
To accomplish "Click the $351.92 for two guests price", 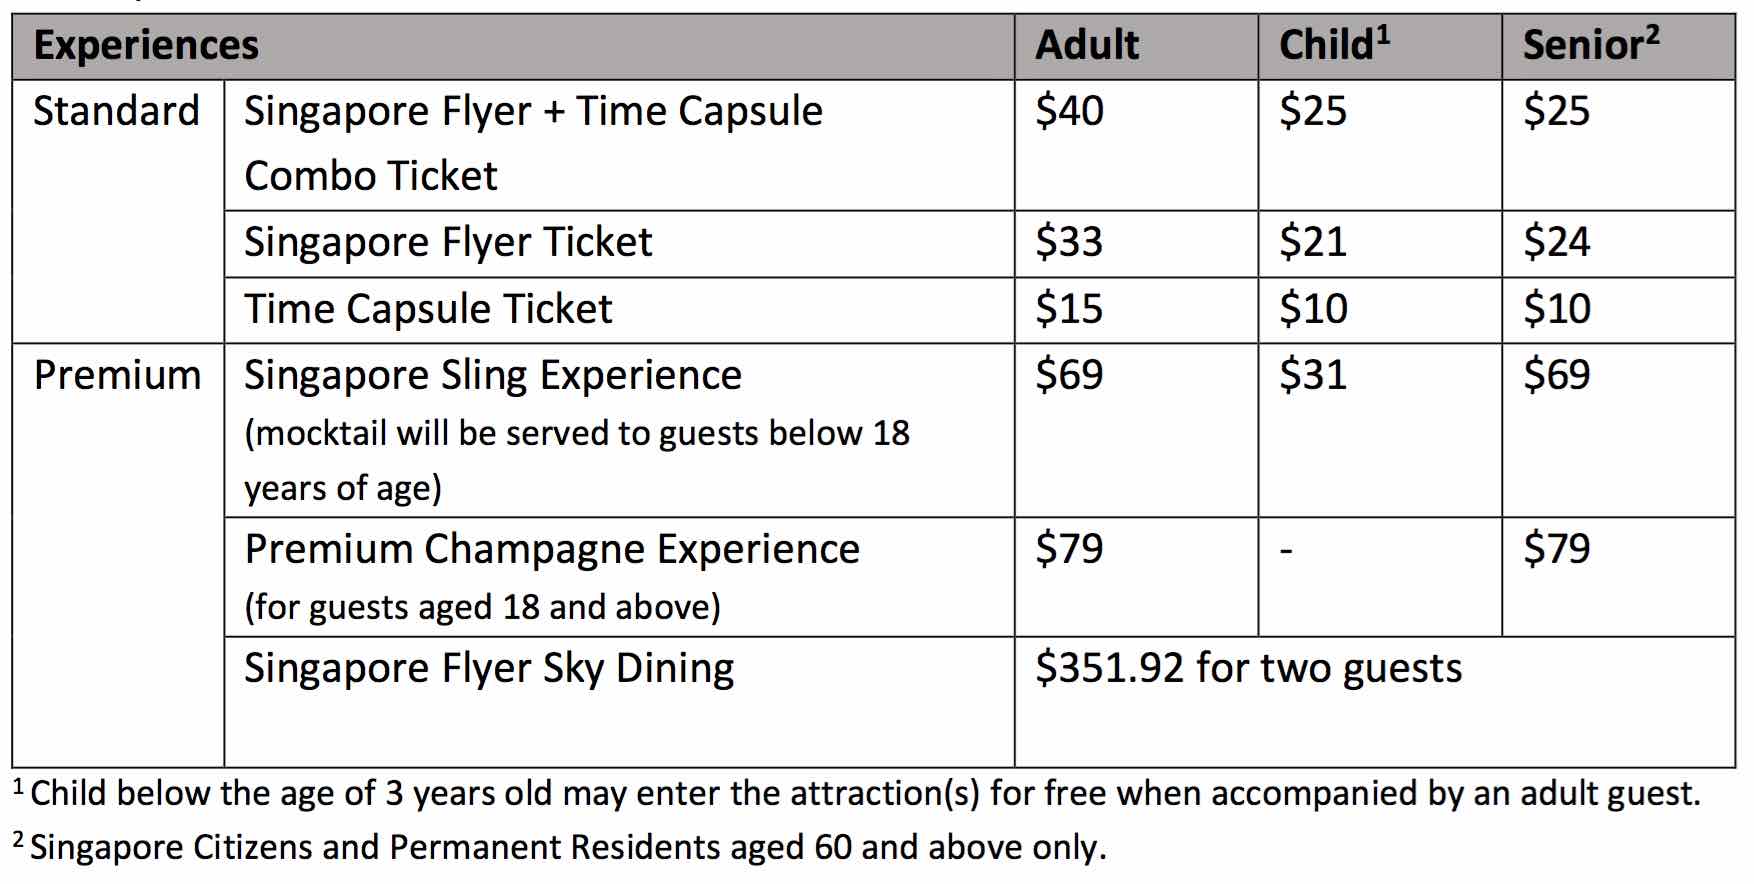I will 1248,669.
